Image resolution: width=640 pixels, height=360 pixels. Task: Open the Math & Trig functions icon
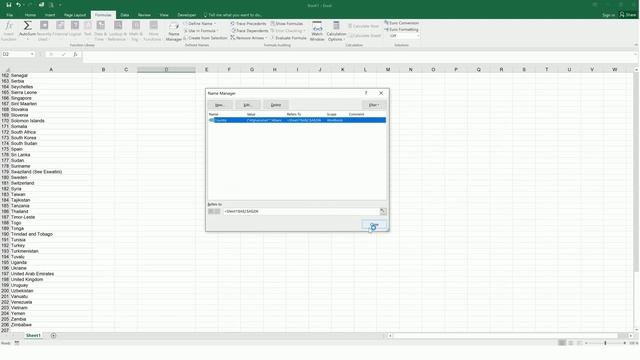tap(136, 26)
